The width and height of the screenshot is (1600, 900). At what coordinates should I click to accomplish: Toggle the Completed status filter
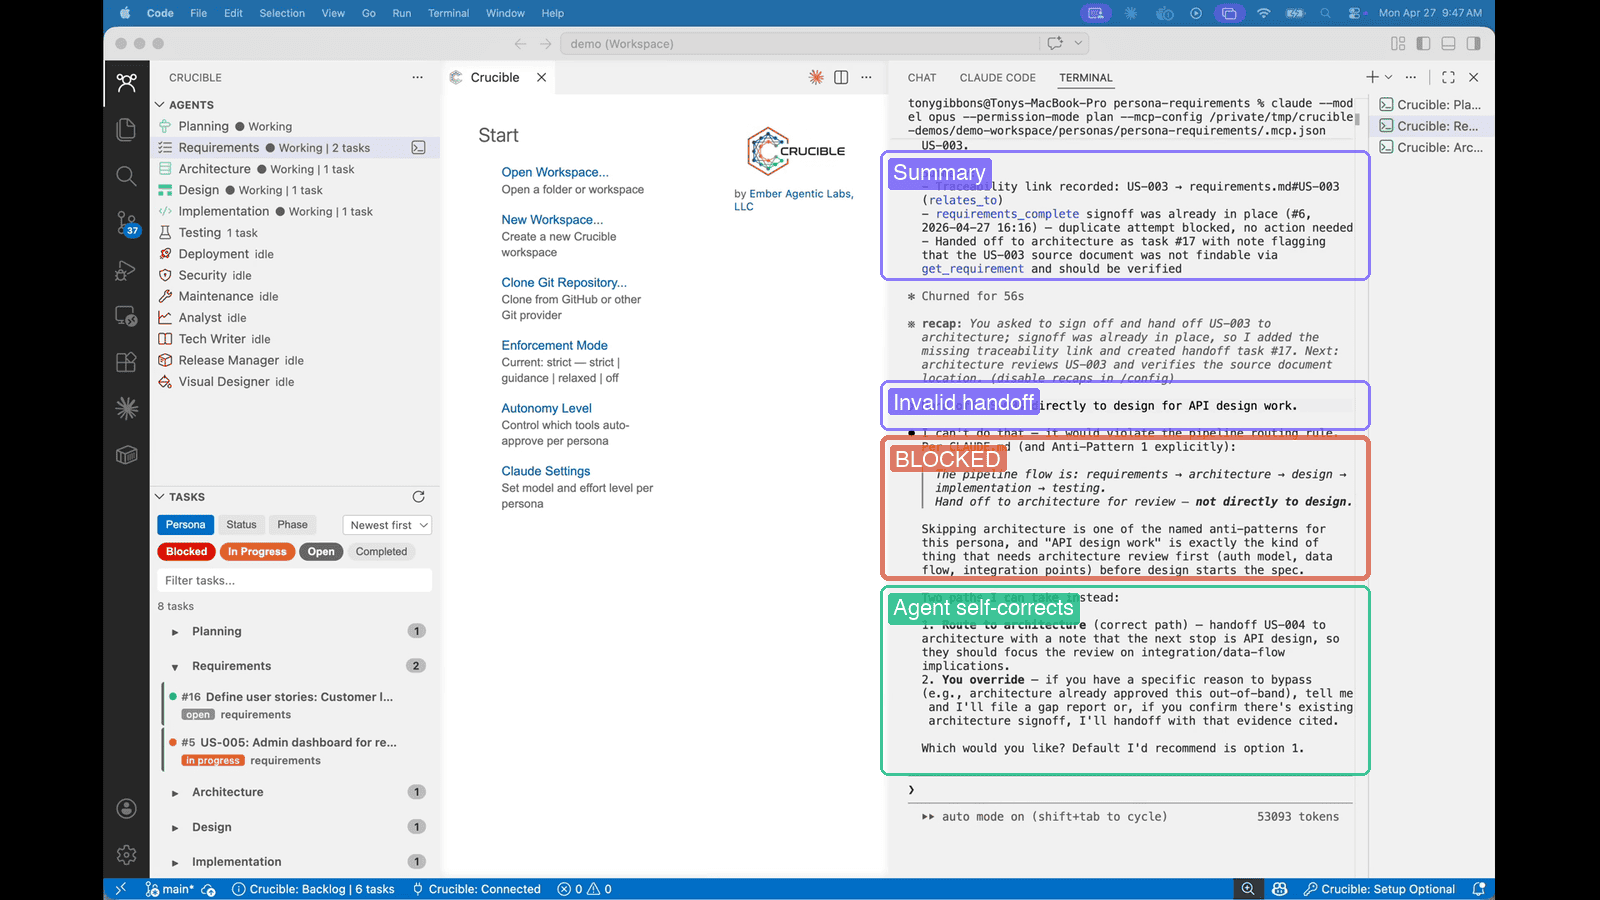coord(381,552)
